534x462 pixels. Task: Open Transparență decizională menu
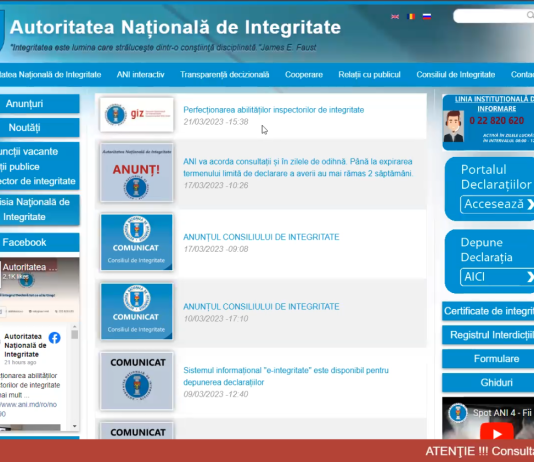click(x=224, y=75)
